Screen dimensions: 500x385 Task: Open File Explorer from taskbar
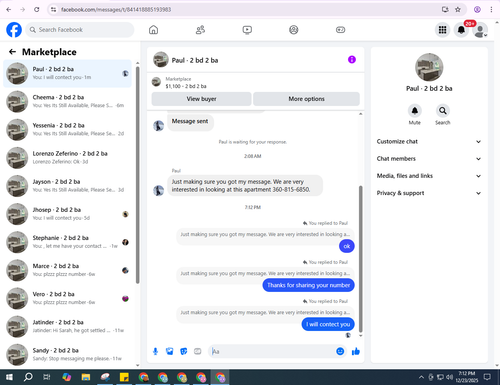(86, 377)
